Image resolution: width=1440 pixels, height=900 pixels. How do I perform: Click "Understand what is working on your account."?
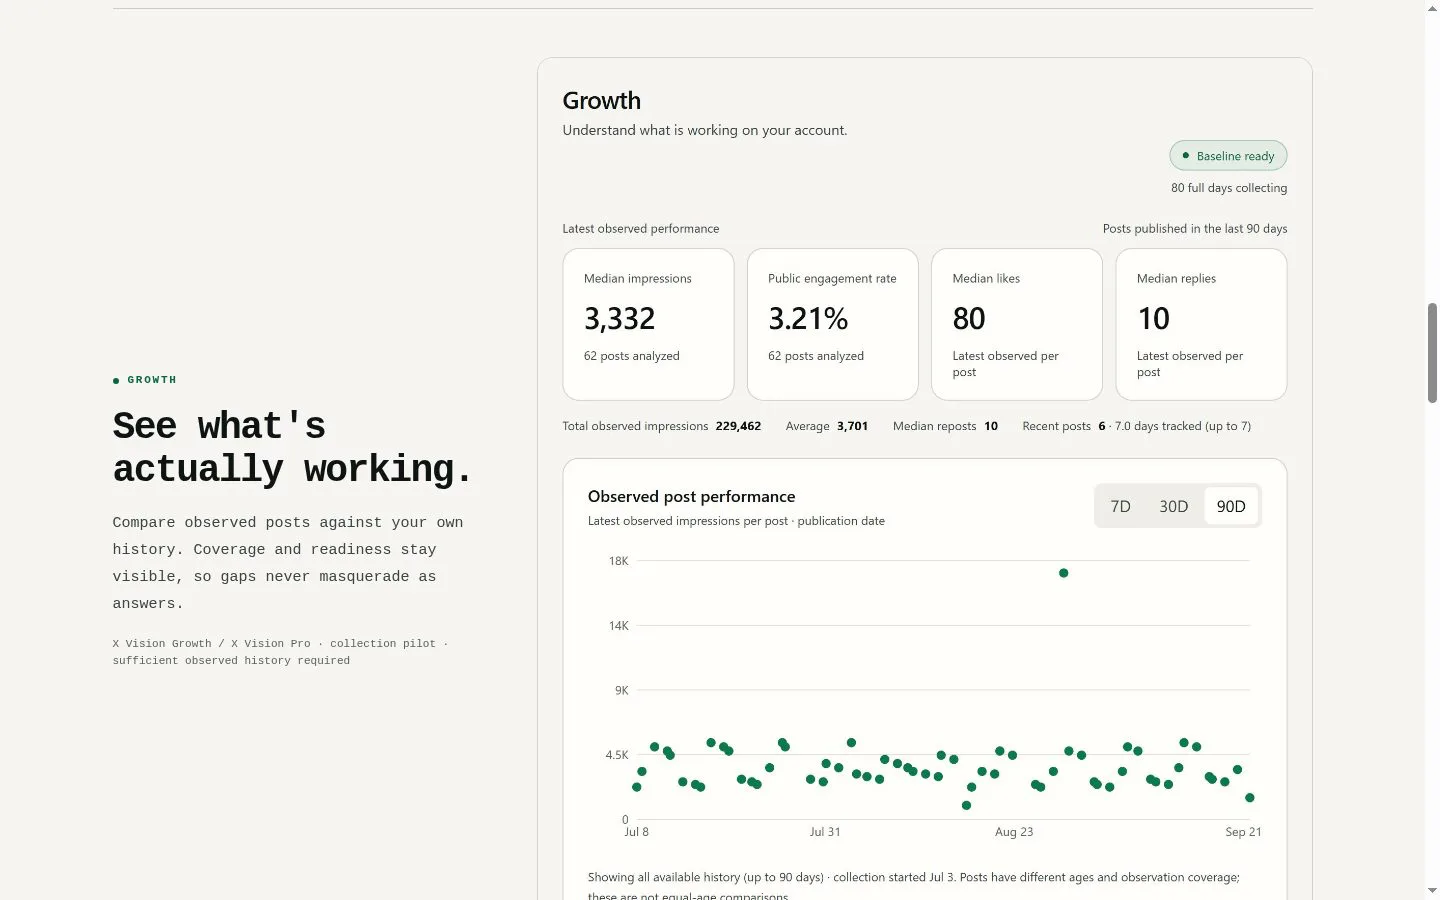[705, 130]
